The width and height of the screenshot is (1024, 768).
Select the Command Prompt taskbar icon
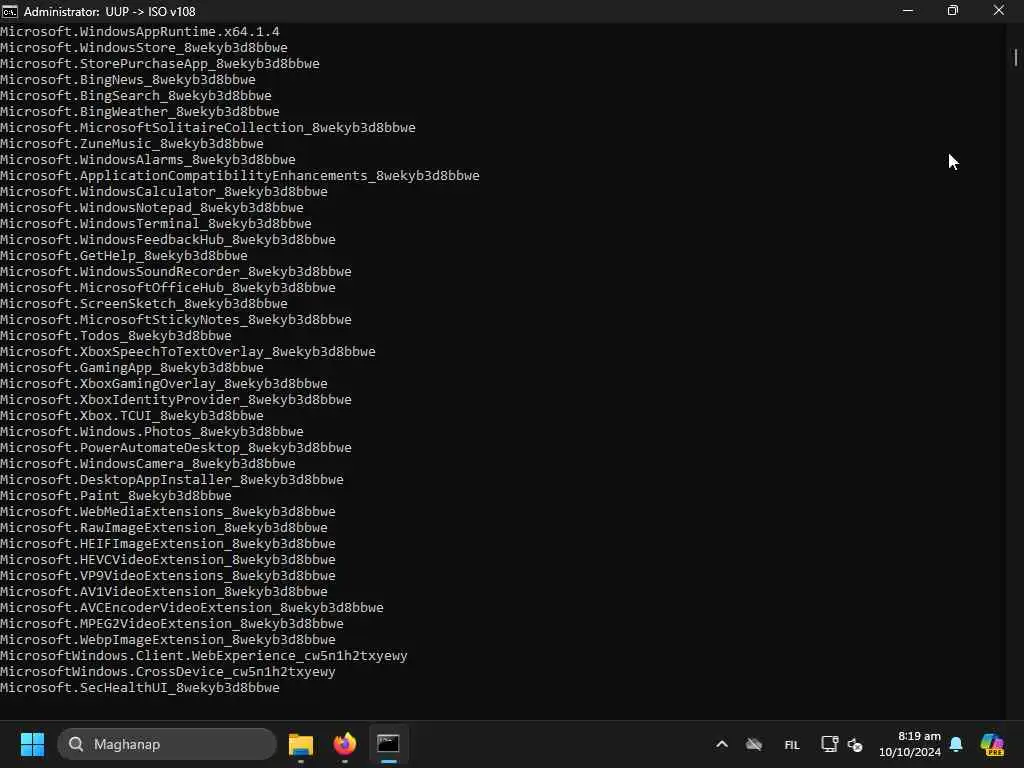coord(388,744)
